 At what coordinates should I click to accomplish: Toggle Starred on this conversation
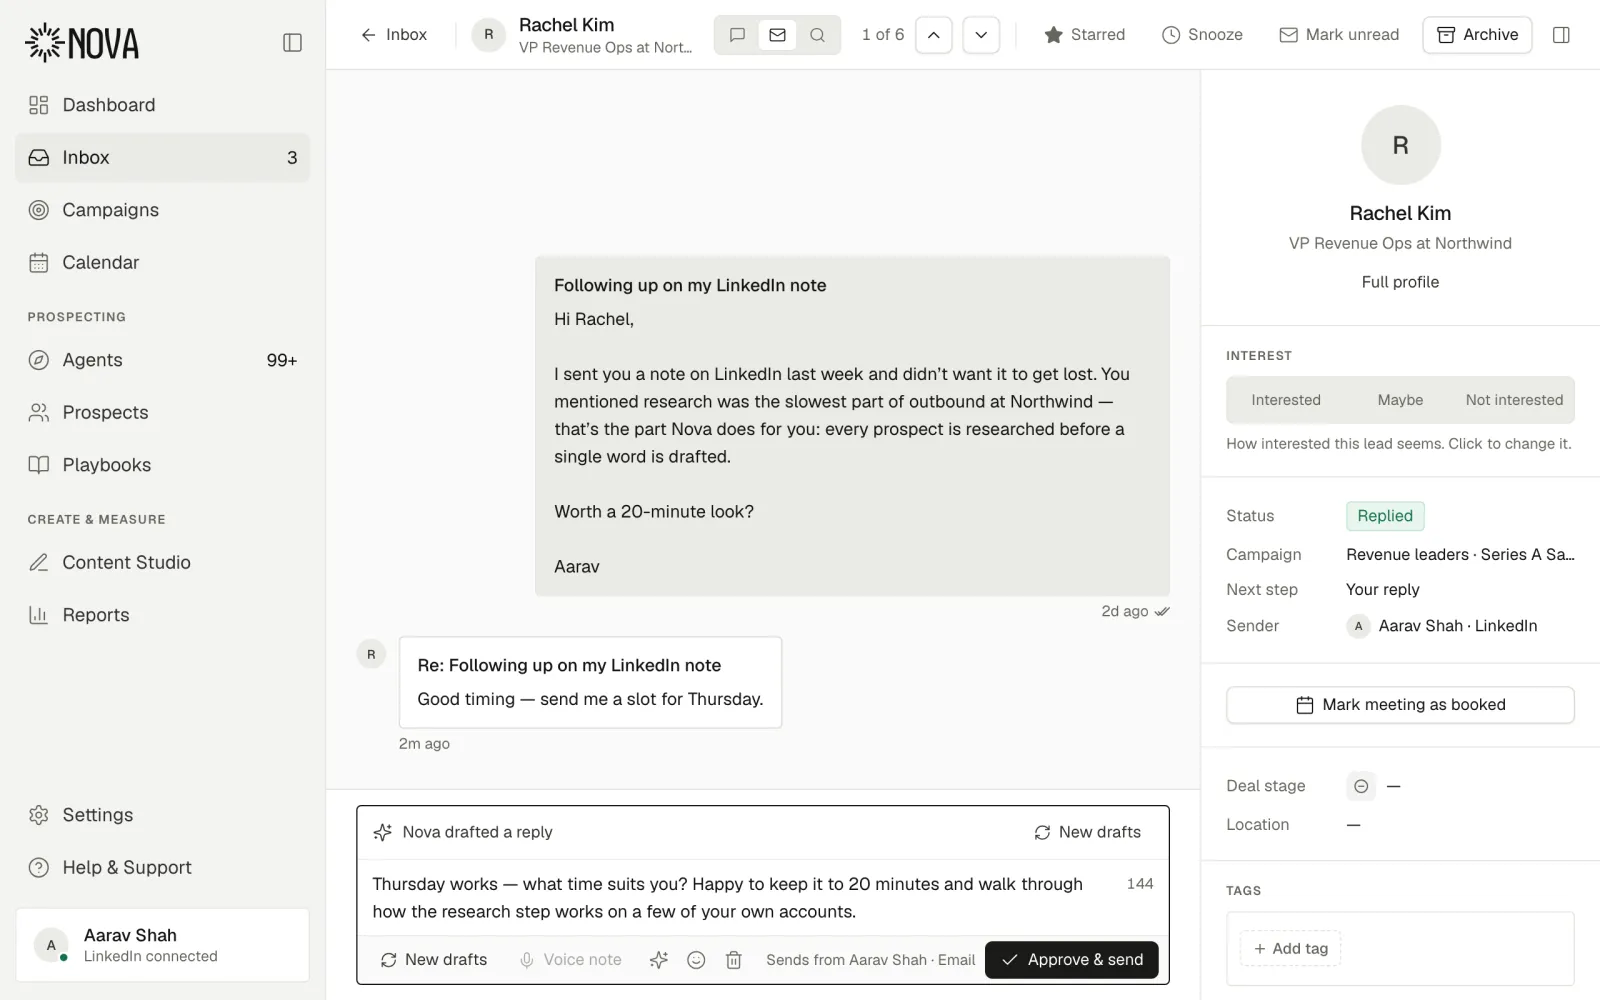click(1084, 35)
